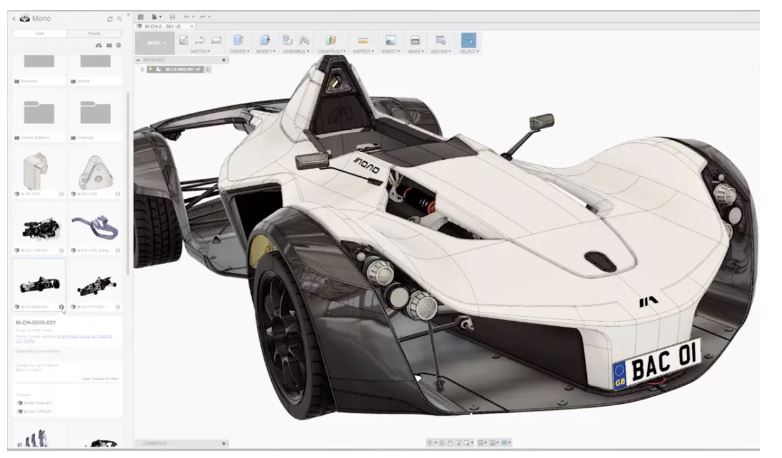Image resolution: width=782 pixels, height=458 pixels.
Task: Go back from the Mono project
Action: tap(14, 19)
